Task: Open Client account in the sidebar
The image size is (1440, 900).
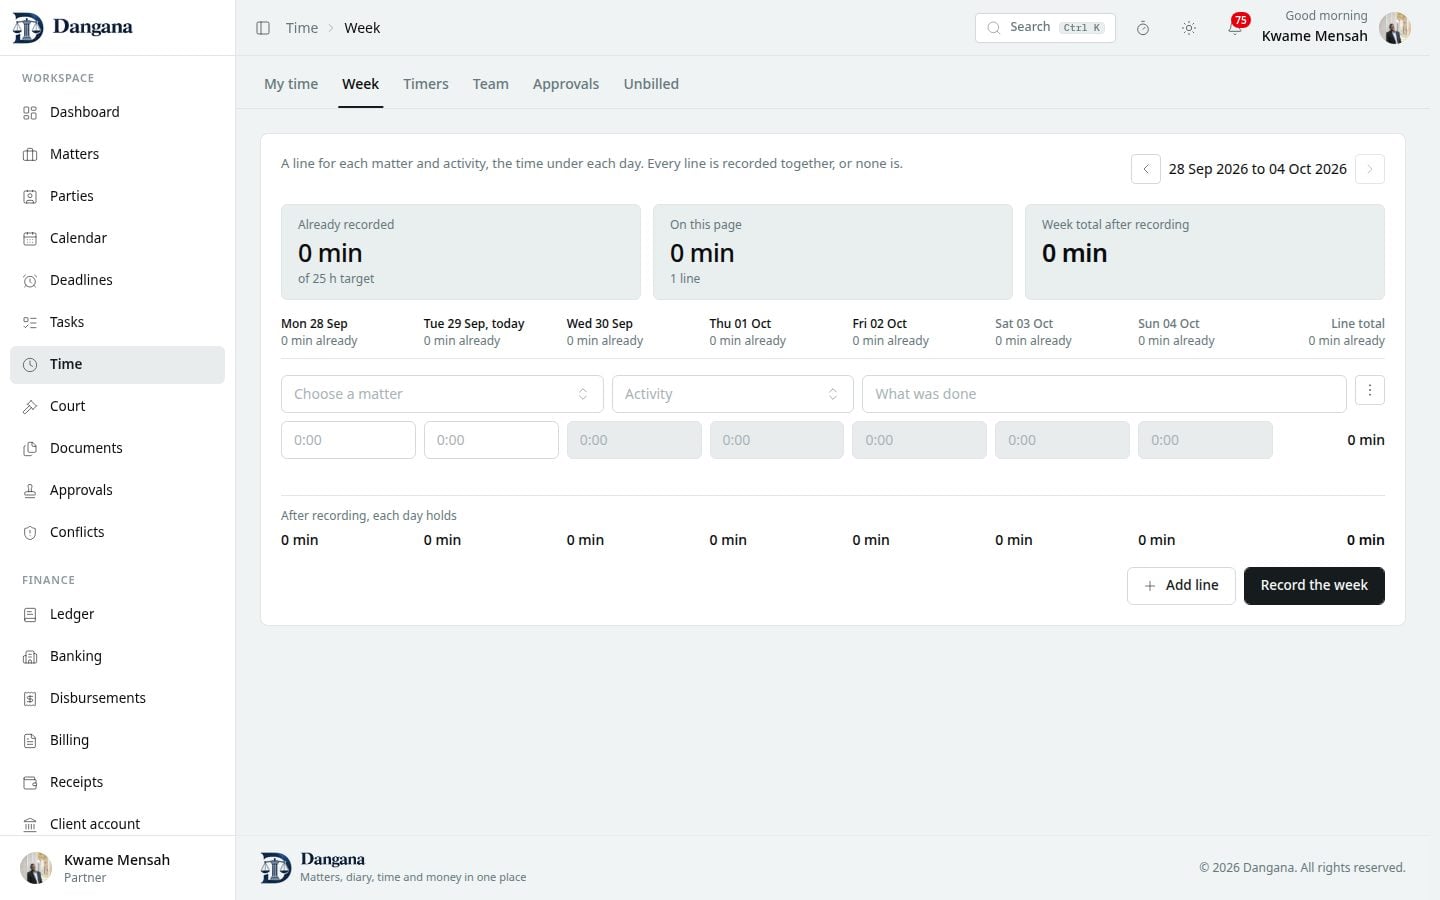Action: (117, 824)
